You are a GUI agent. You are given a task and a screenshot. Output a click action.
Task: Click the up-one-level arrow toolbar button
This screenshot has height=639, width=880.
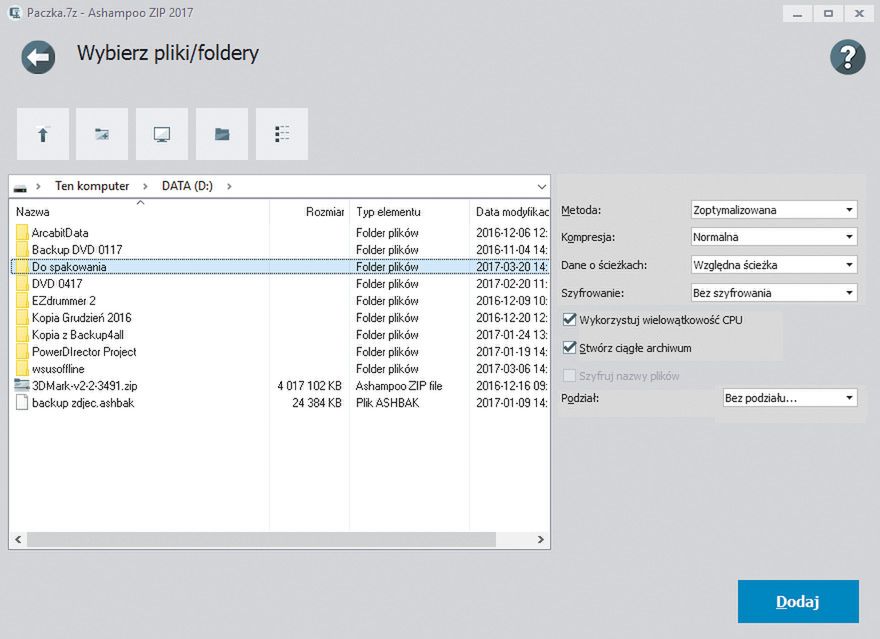(43, 134)
